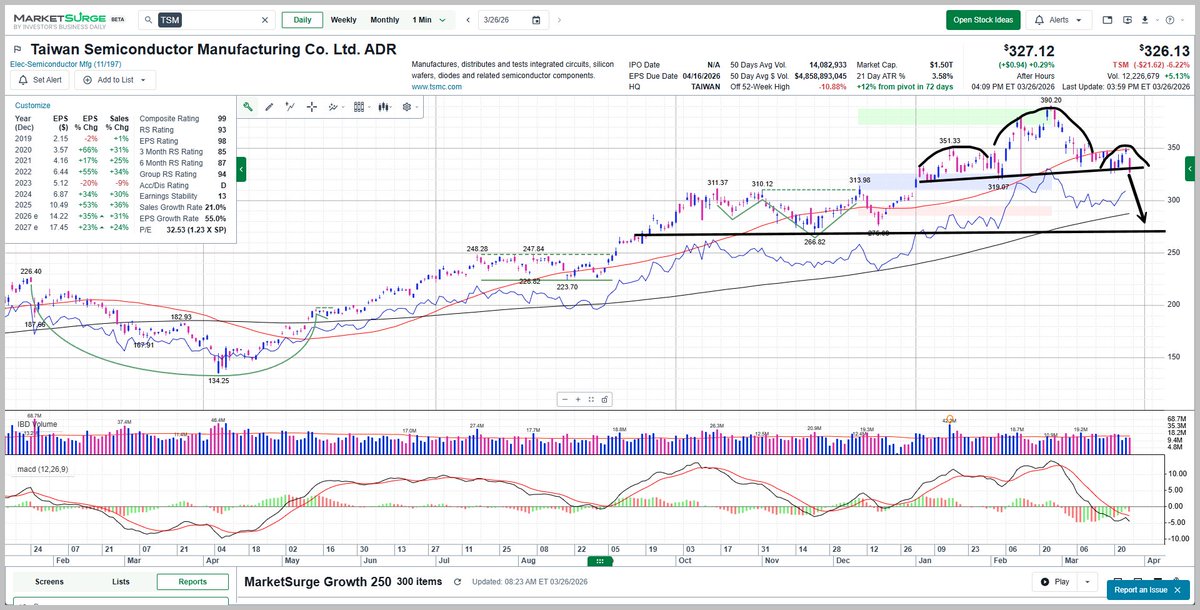Select the wrench pattern-recognition tool

247,106
